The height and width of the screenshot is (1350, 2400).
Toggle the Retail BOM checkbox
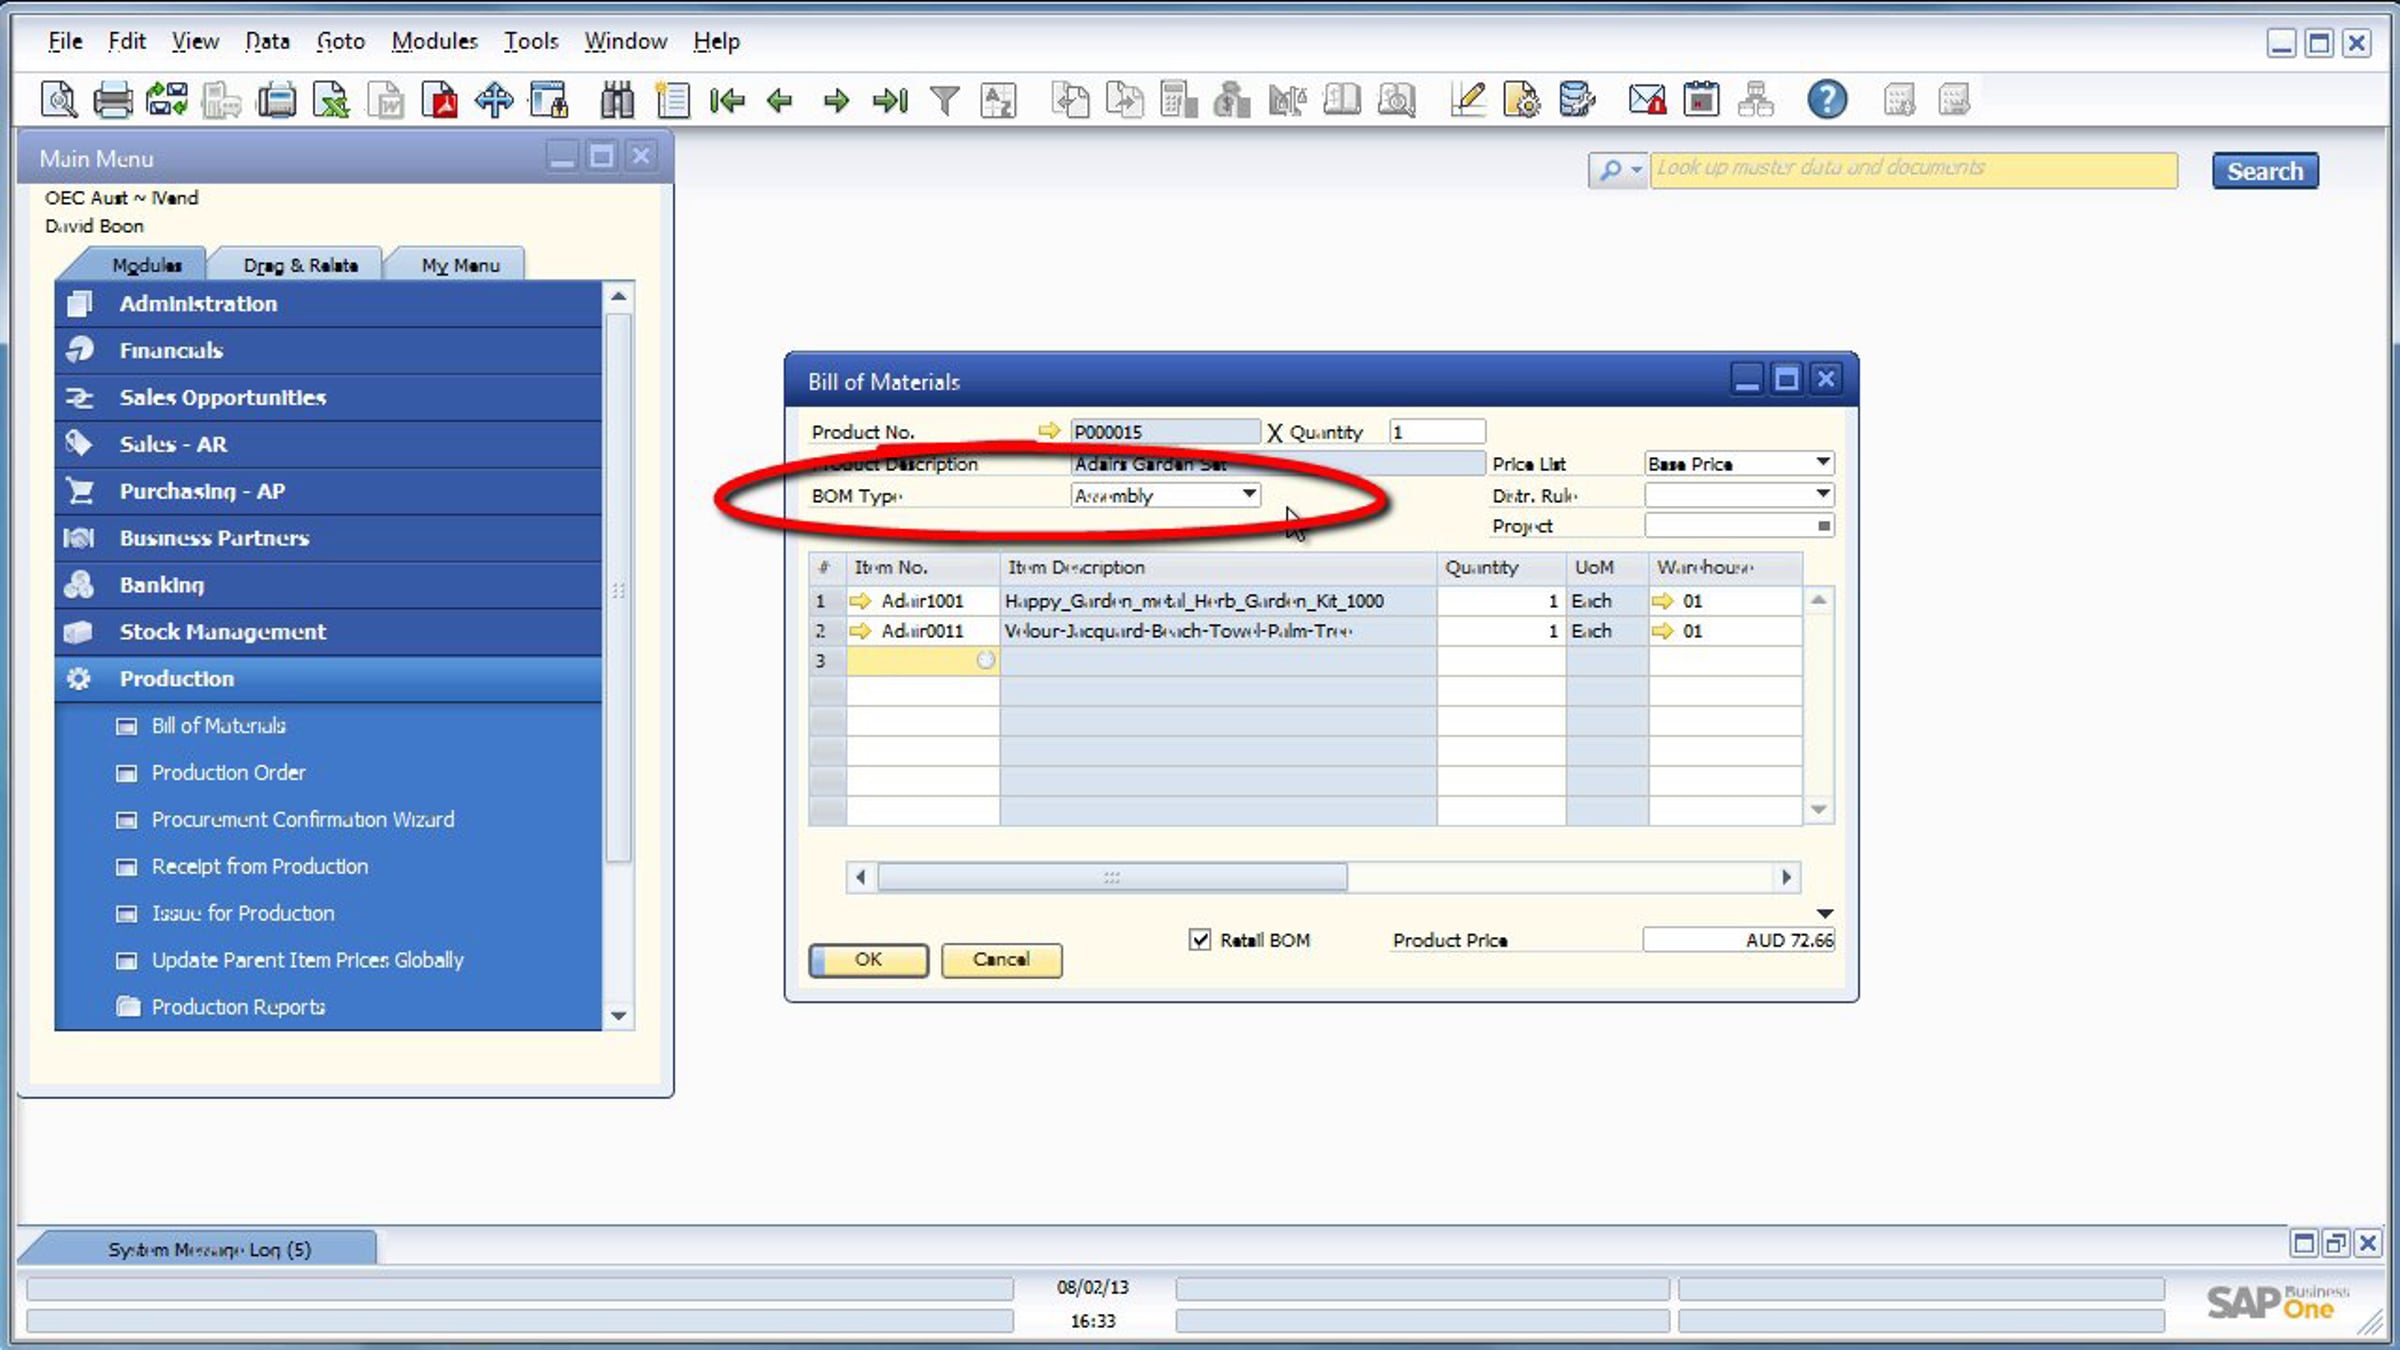(1200, 940)
